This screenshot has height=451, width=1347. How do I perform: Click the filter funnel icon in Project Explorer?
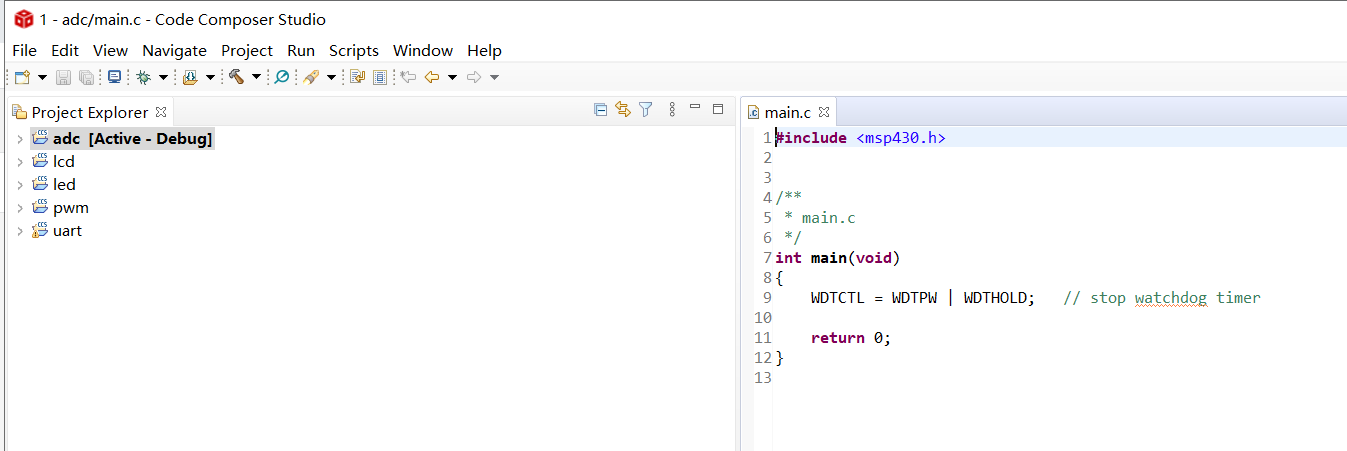tap(646, 110)
